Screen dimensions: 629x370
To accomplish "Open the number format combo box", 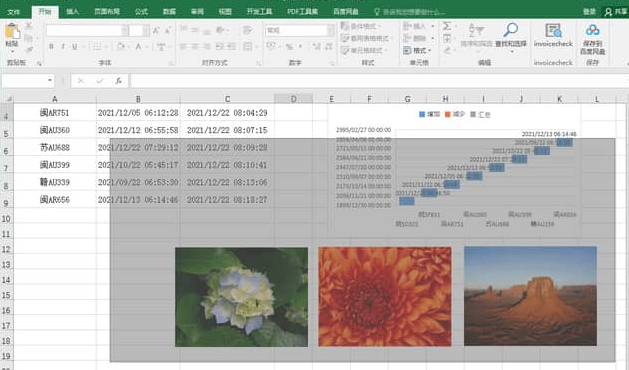I will pyautogui.click(x=299, y=30).
